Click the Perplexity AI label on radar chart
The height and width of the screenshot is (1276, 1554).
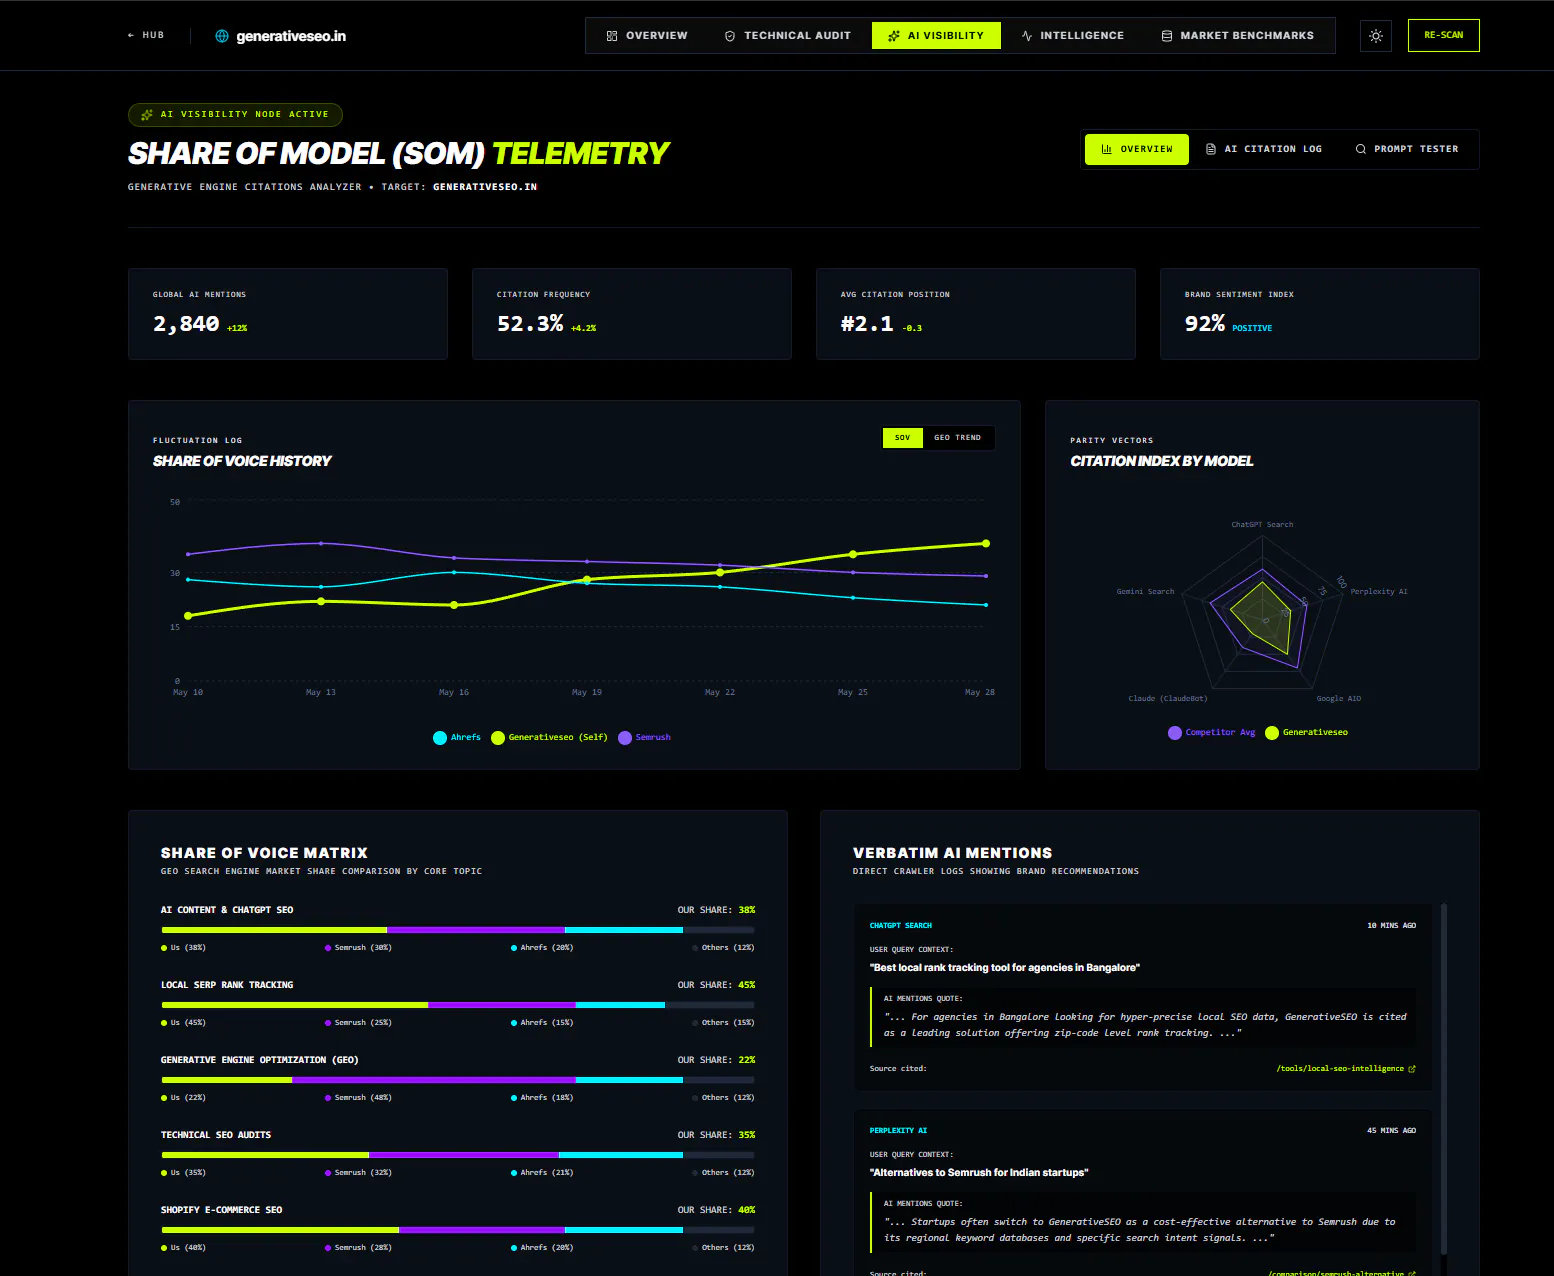pos(1379,592)
